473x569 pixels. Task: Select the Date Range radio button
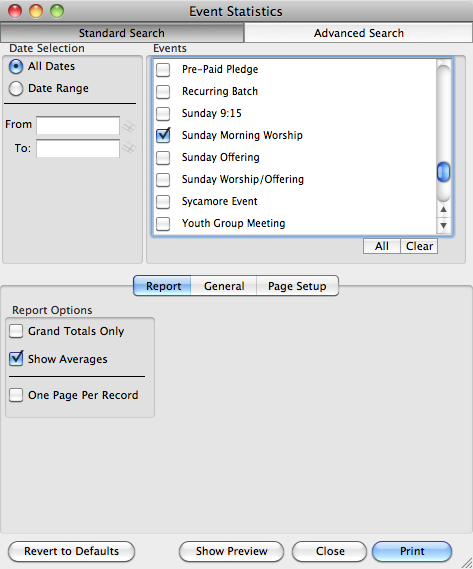[x=16, y=88]
